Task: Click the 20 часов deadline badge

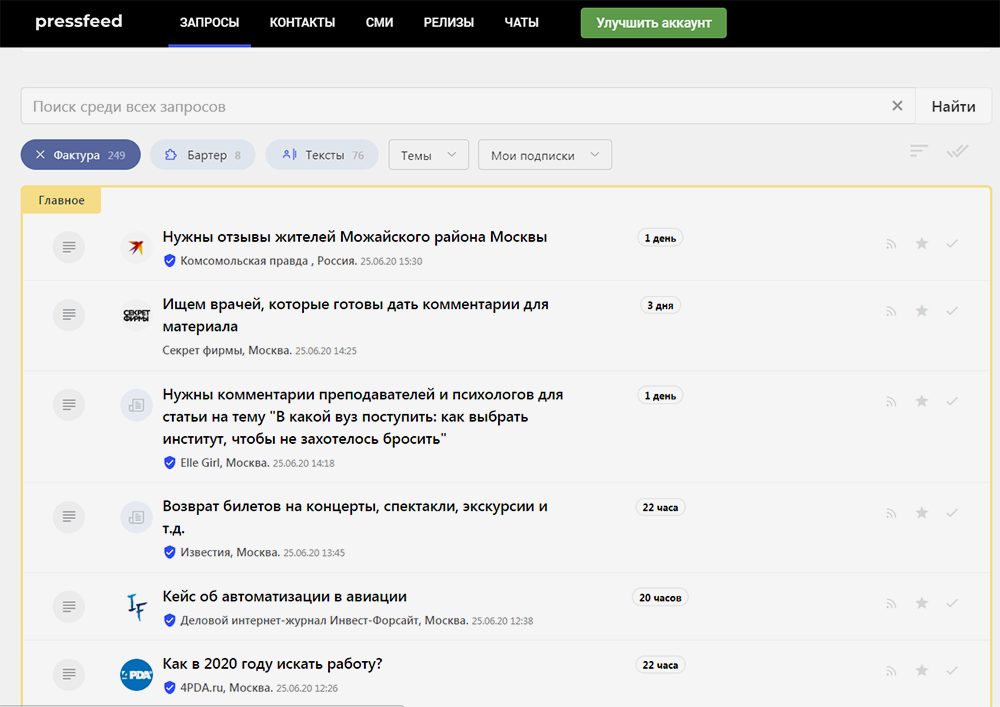Action: 660,597
